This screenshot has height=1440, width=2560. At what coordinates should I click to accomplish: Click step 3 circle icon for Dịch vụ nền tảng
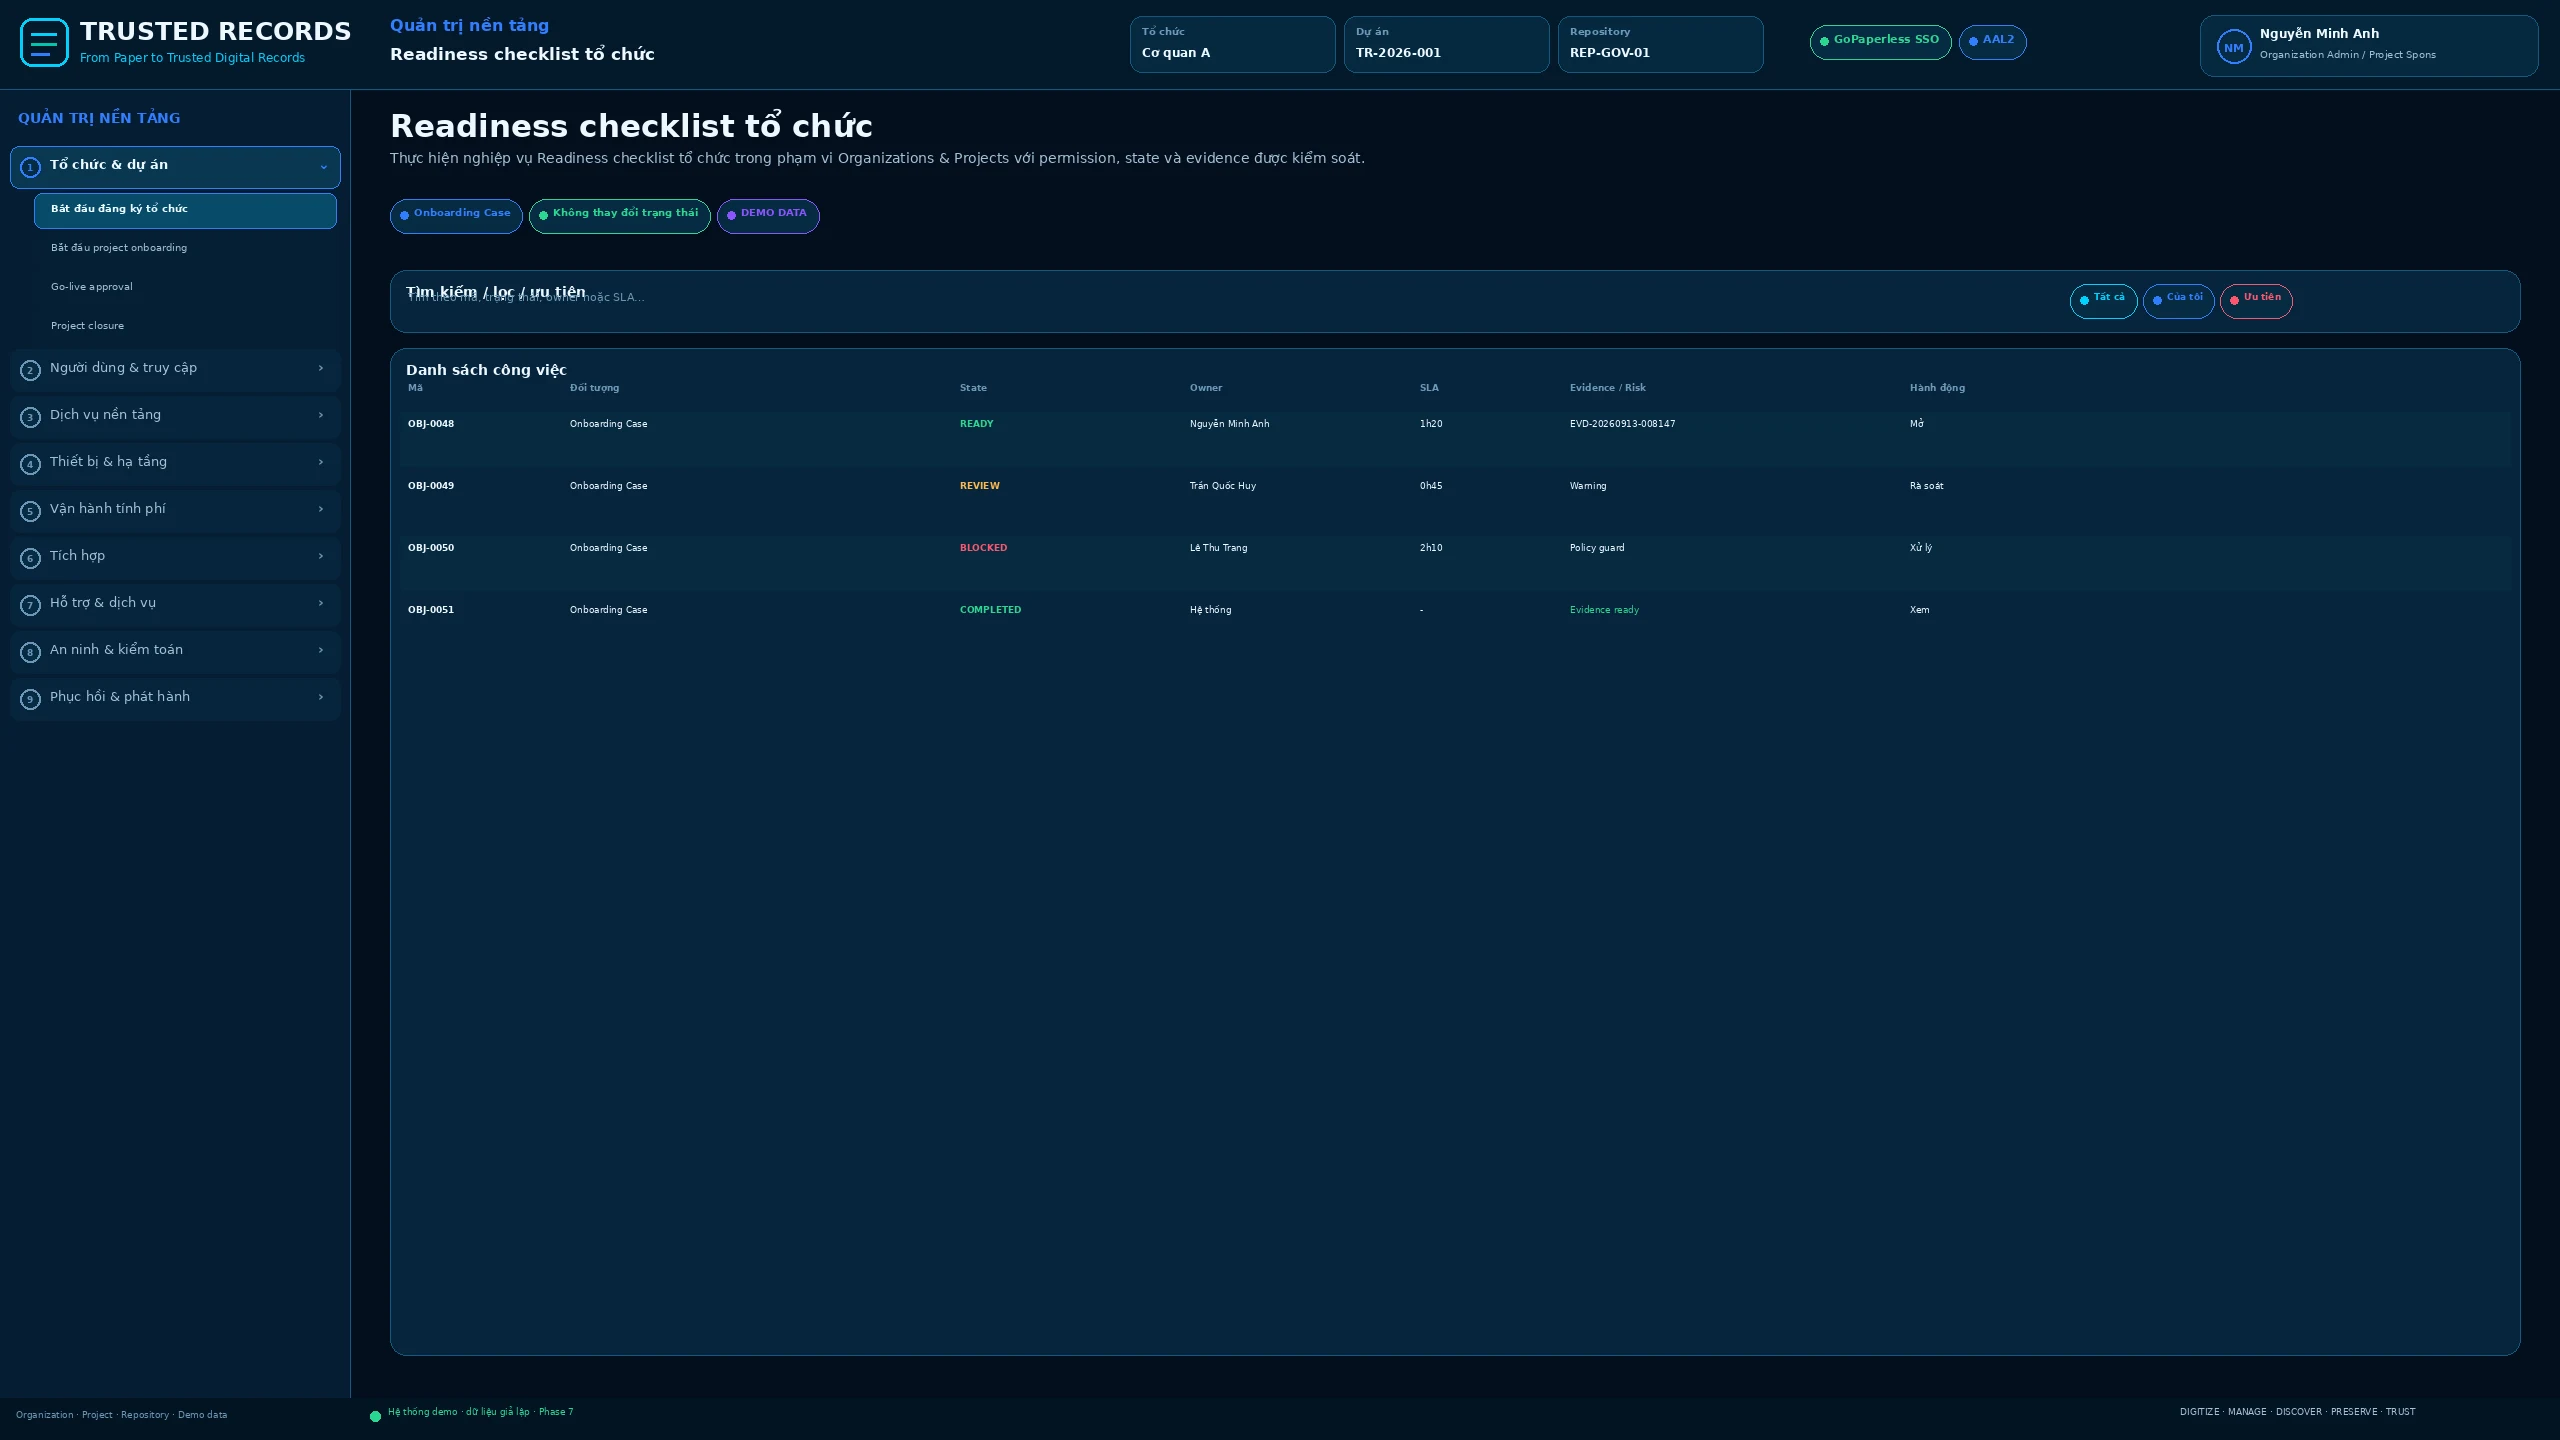coord(30,418)
